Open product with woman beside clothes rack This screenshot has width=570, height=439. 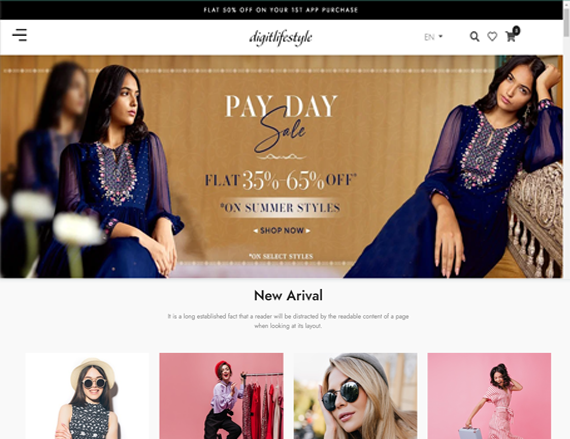(221, 396)
